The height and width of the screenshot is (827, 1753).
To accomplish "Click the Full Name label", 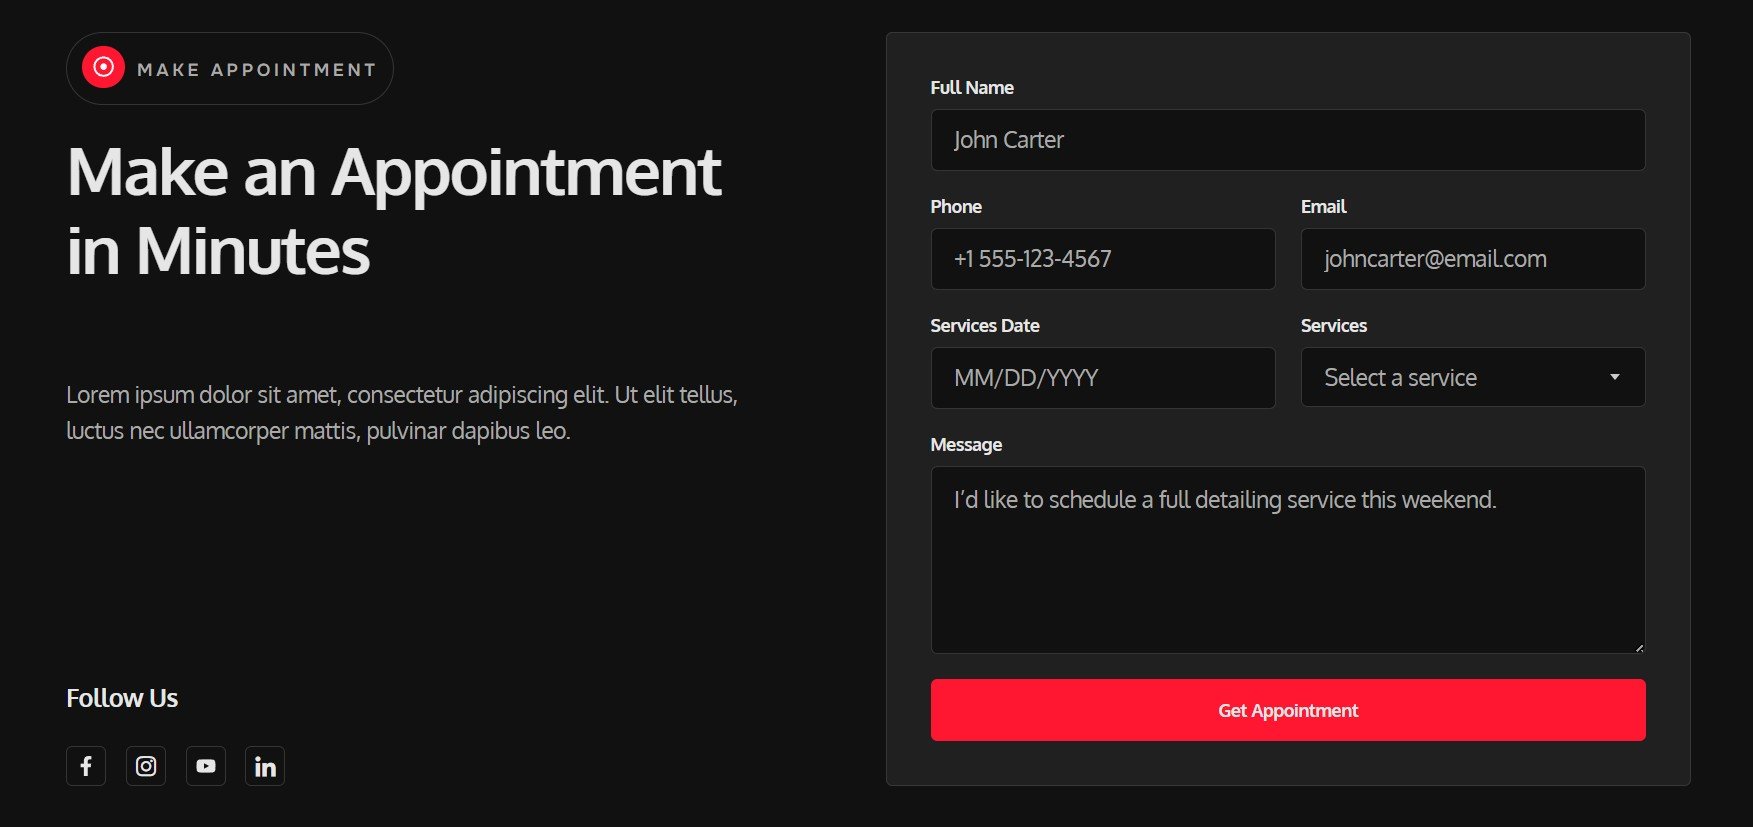I will coord(972,88).
